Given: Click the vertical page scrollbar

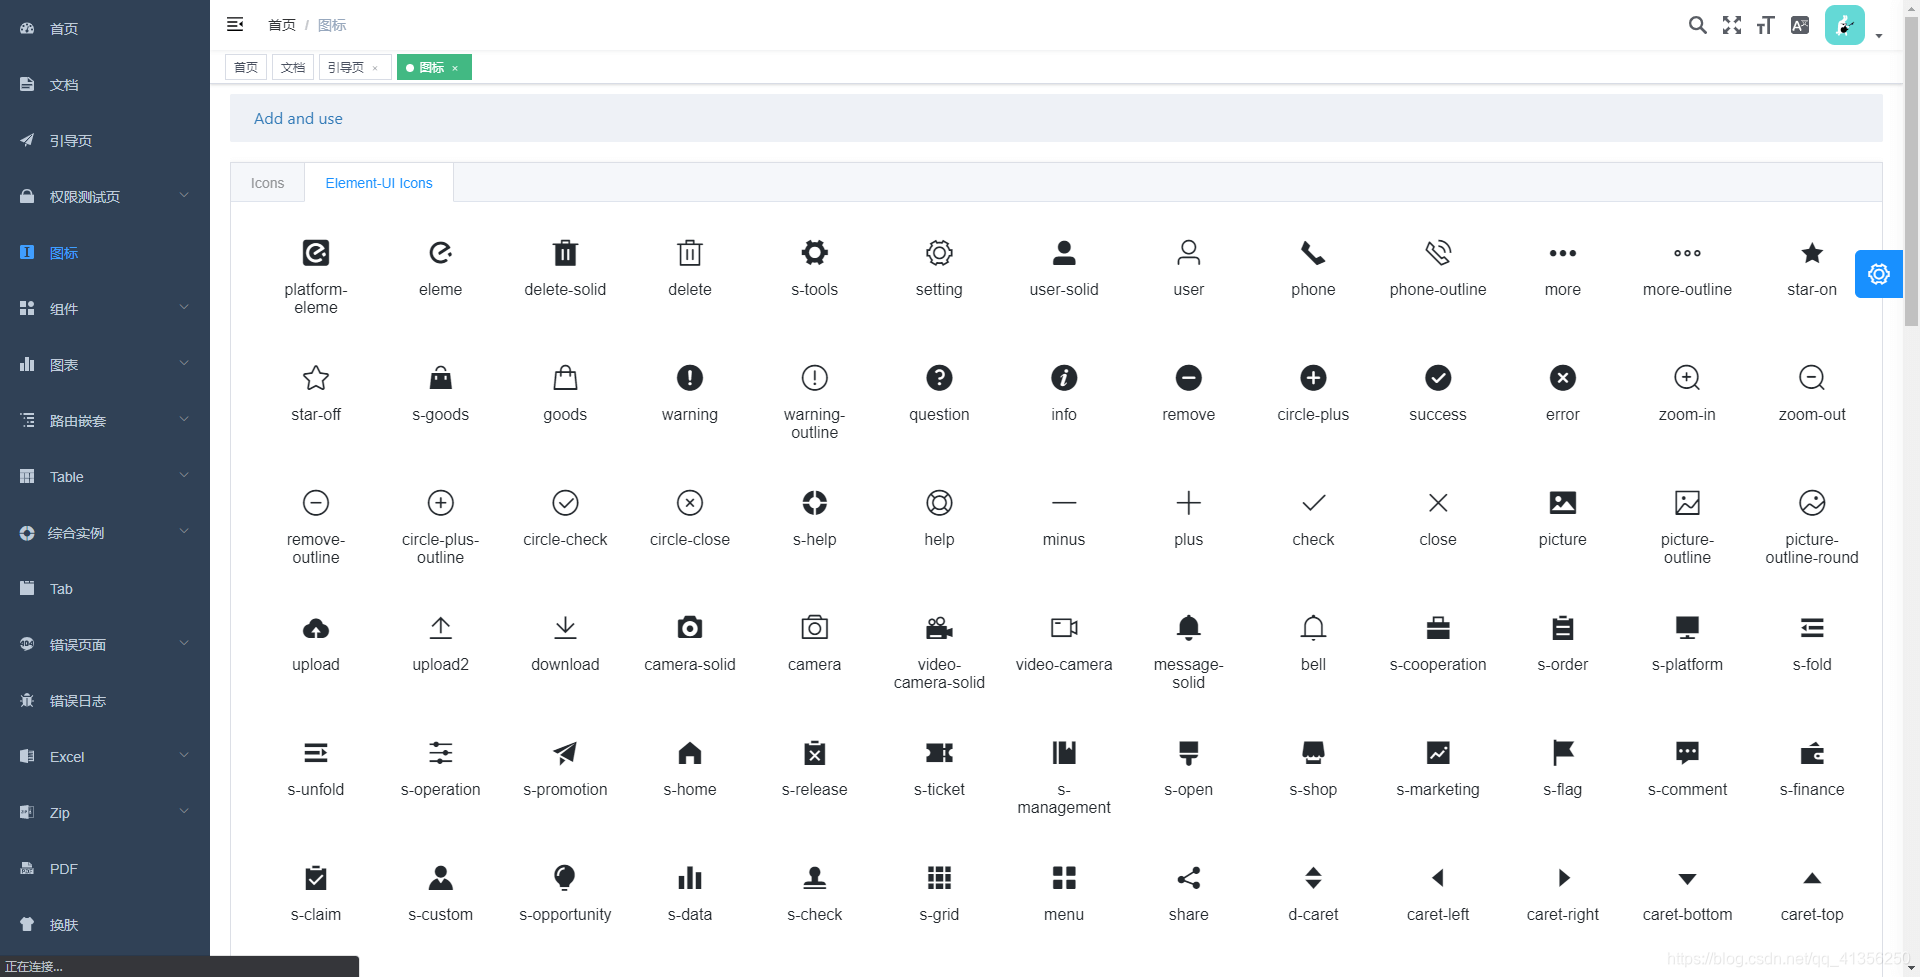Looking at the screenshot, I should [x=1911, y=170].
